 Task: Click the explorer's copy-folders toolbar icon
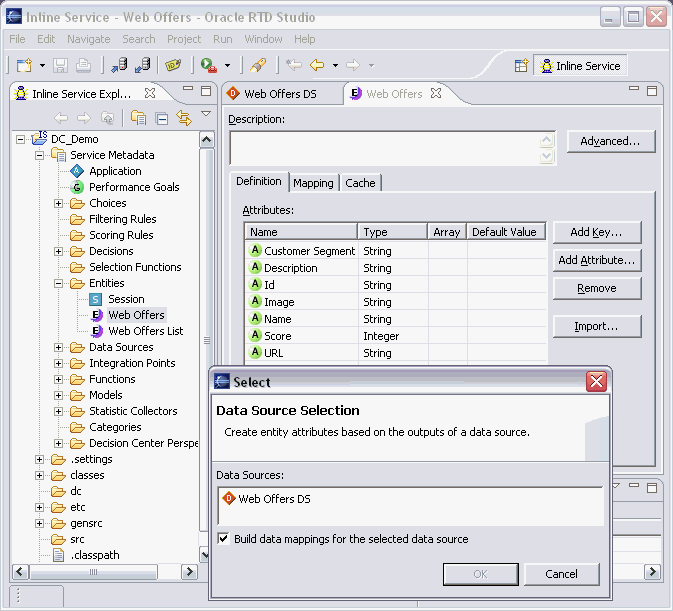coord(138,118)
